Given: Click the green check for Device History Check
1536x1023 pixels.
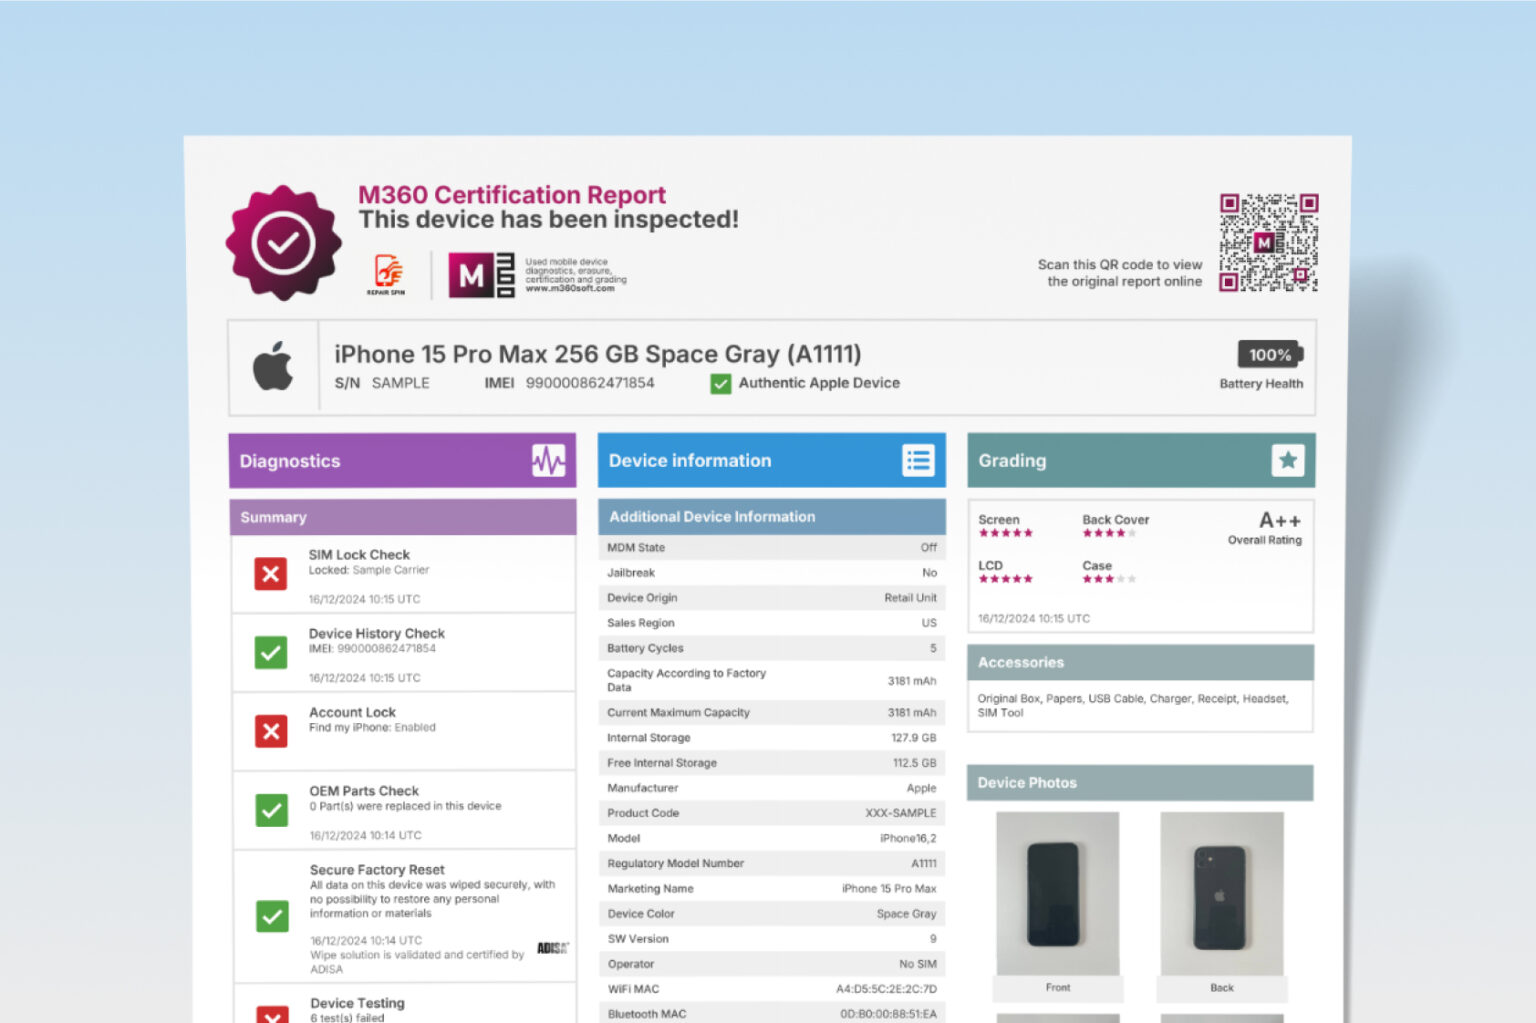Looking at the screenshot, I should (x=270, y=652).
